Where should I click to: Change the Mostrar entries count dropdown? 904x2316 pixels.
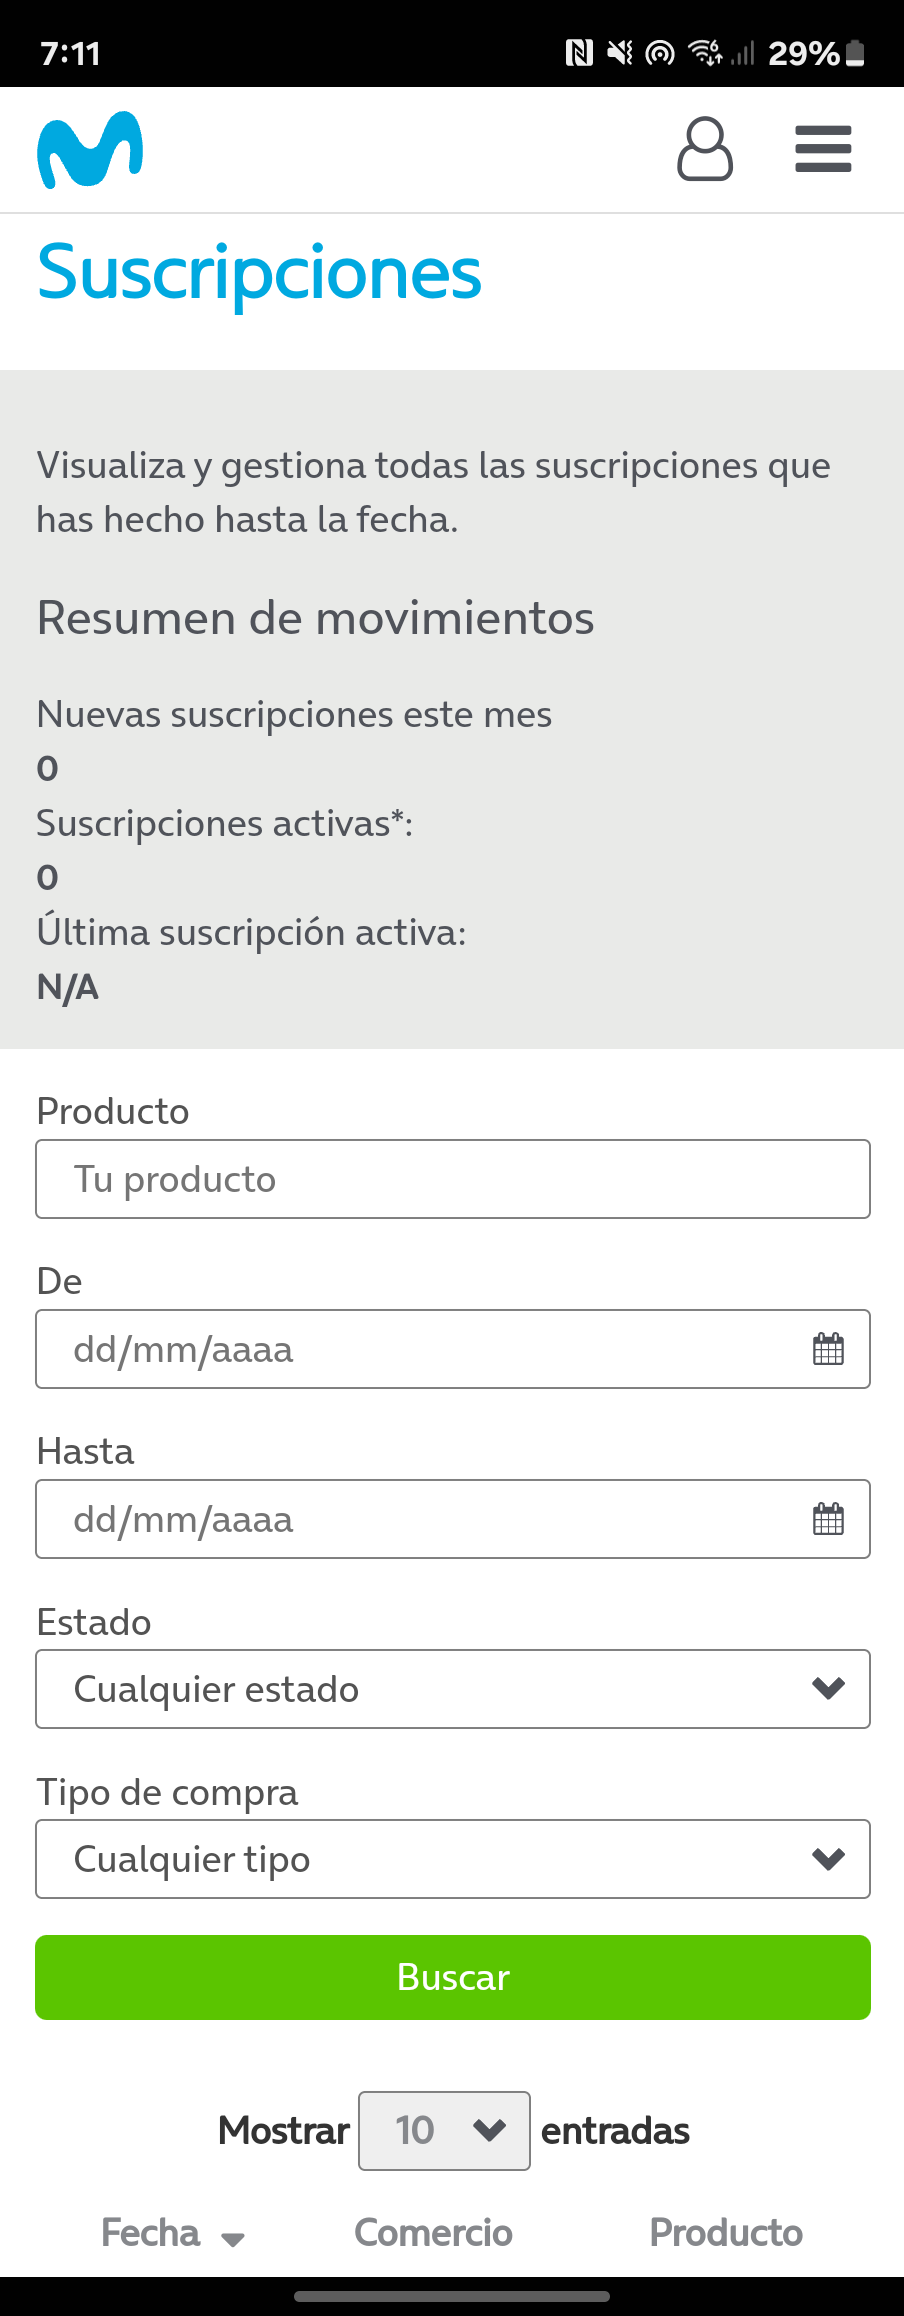(445, 2131)
